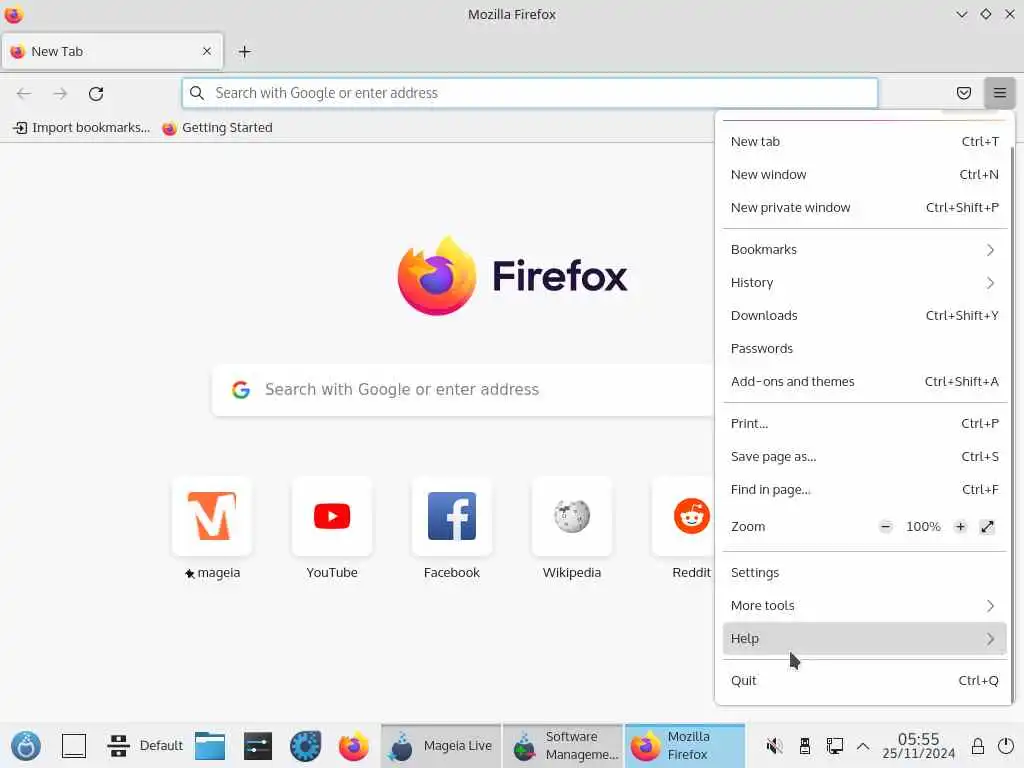
Task: Open the Mageia application launcher
Action: (26, 746)
